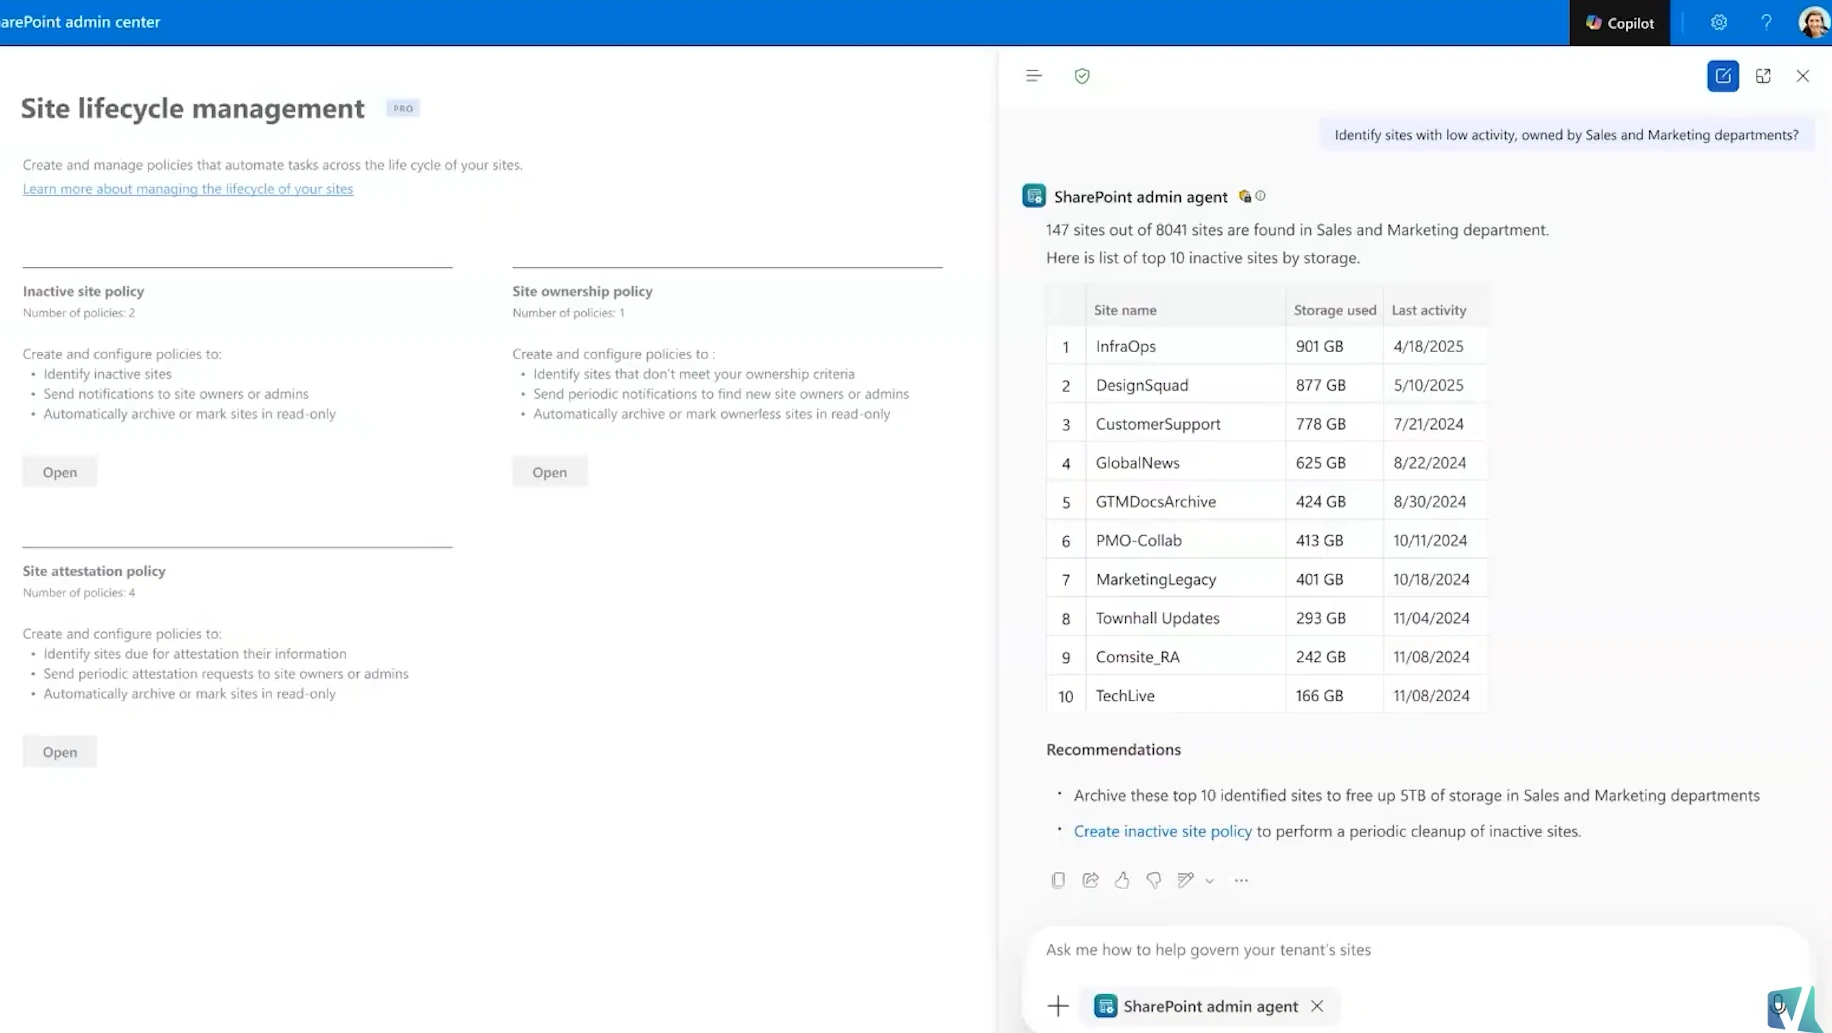Give thumbs up to the response
This screenshot has width=1832, height=1033.
click(x=1122, y=880)
